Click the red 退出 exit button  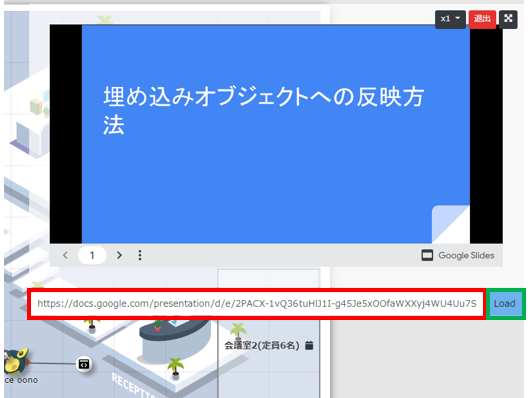482,19
